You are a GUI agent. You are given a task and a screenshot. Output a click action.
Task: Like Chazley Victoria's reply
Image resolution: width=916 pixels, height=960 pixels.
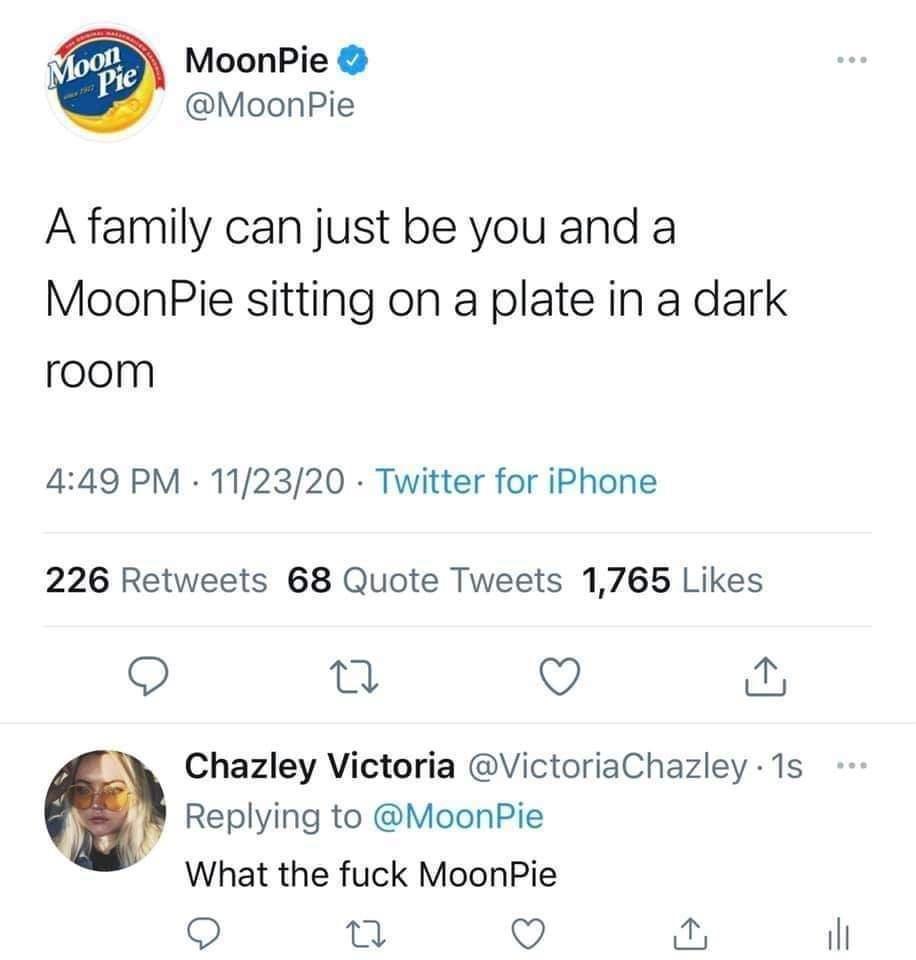530,935
